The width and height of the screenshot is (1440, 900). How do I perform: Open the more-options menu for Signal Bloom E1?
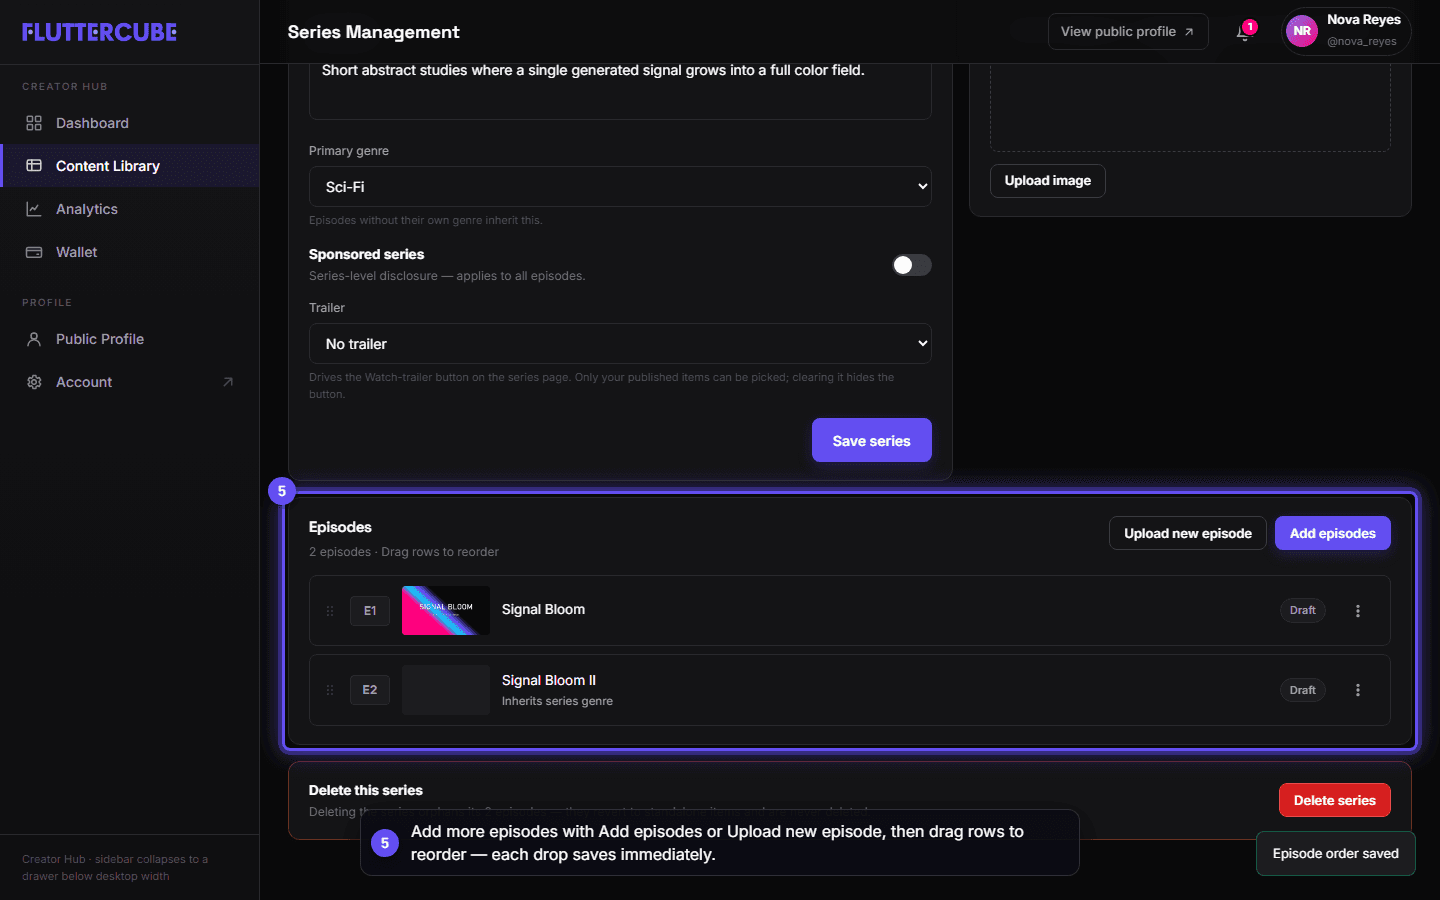point(1358,611)
